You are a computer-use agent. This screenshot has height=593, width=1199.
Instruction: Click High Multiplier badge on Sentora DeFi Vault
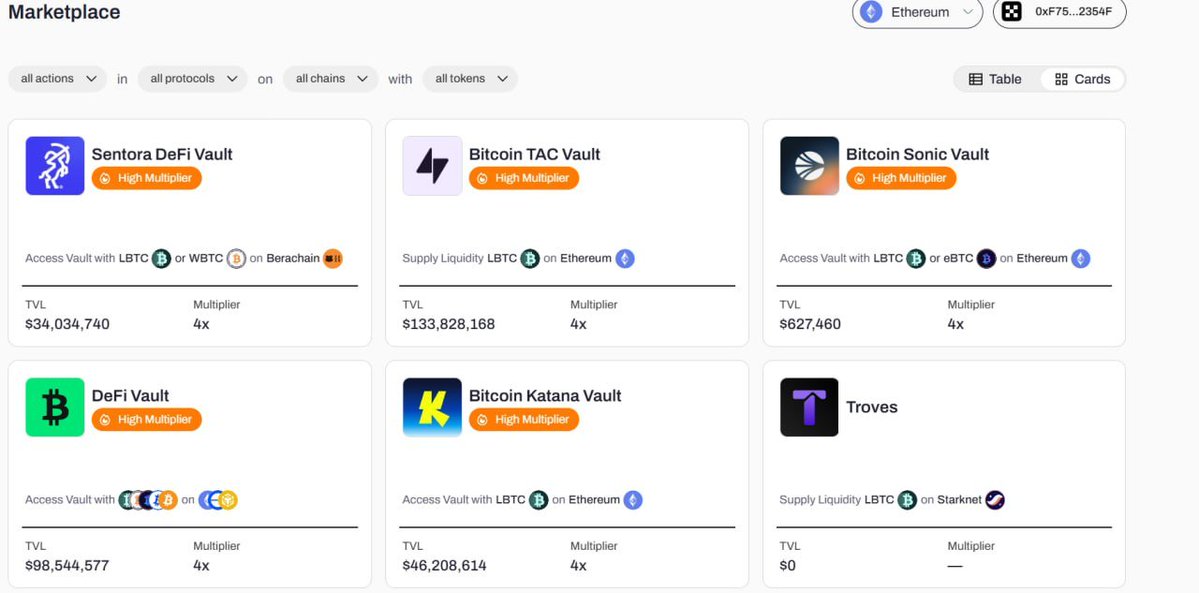tap(147, 178)
